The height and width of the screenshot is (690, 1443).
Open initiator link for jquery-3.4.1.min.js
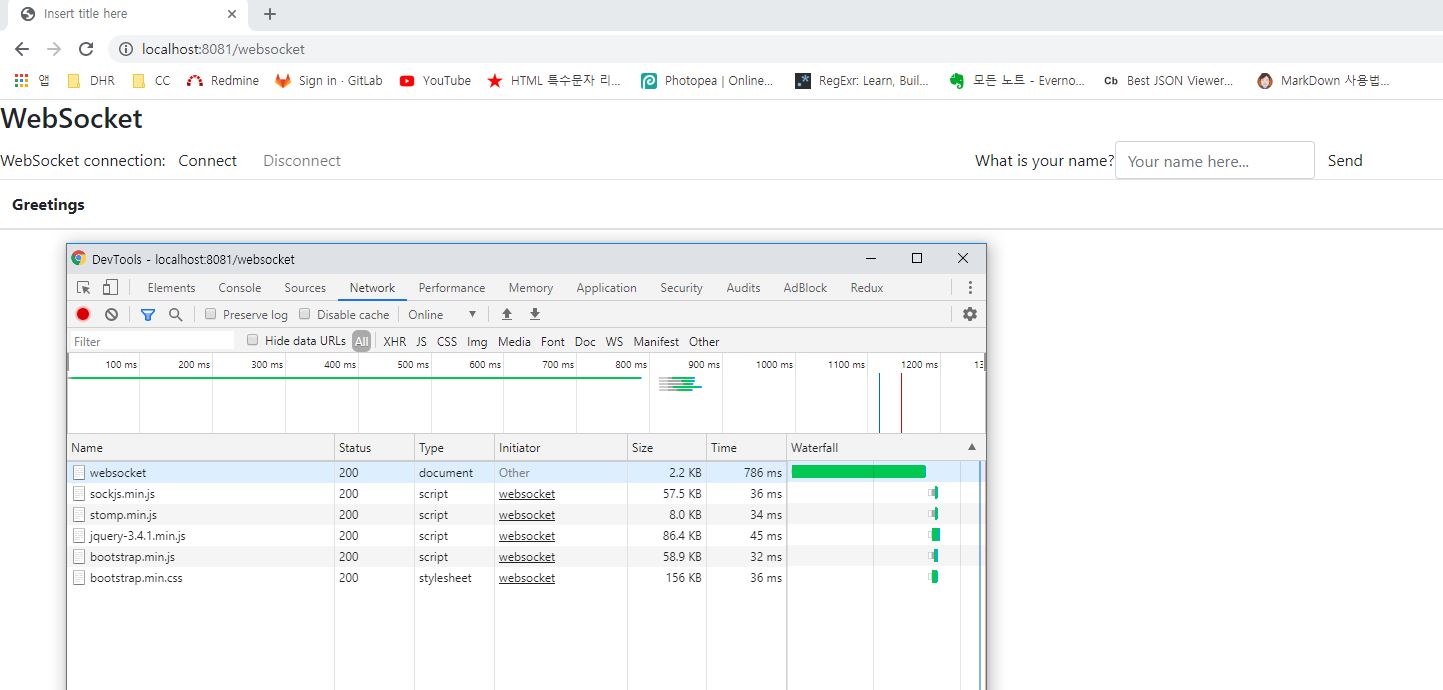(x=527, y=536)
